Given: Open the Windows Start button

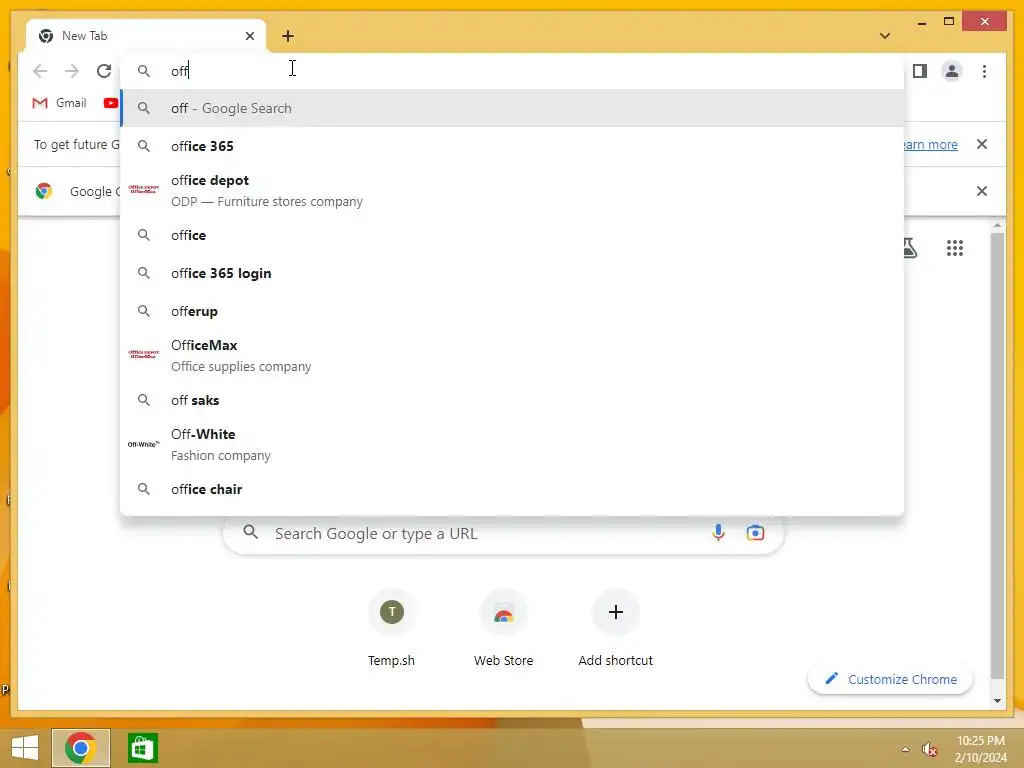Looking at the screenshot, I should click(25, 748).
